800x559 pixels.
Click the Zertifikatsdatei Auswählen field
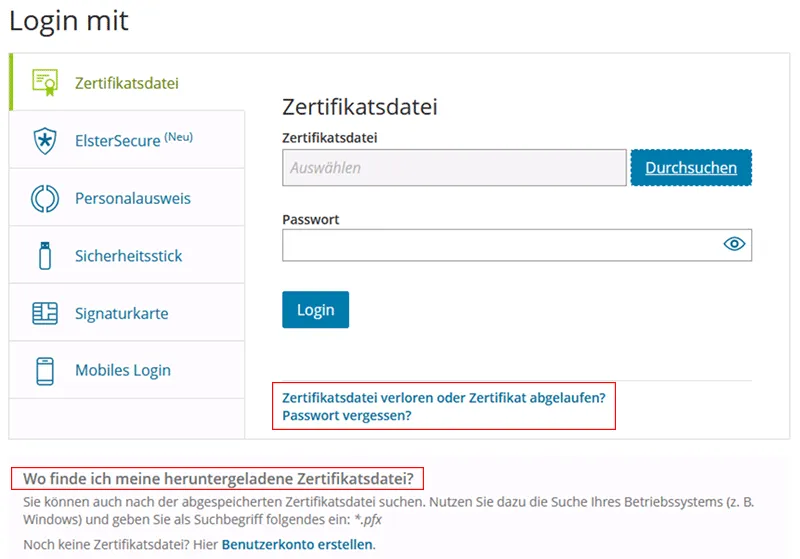coord(454,168)
